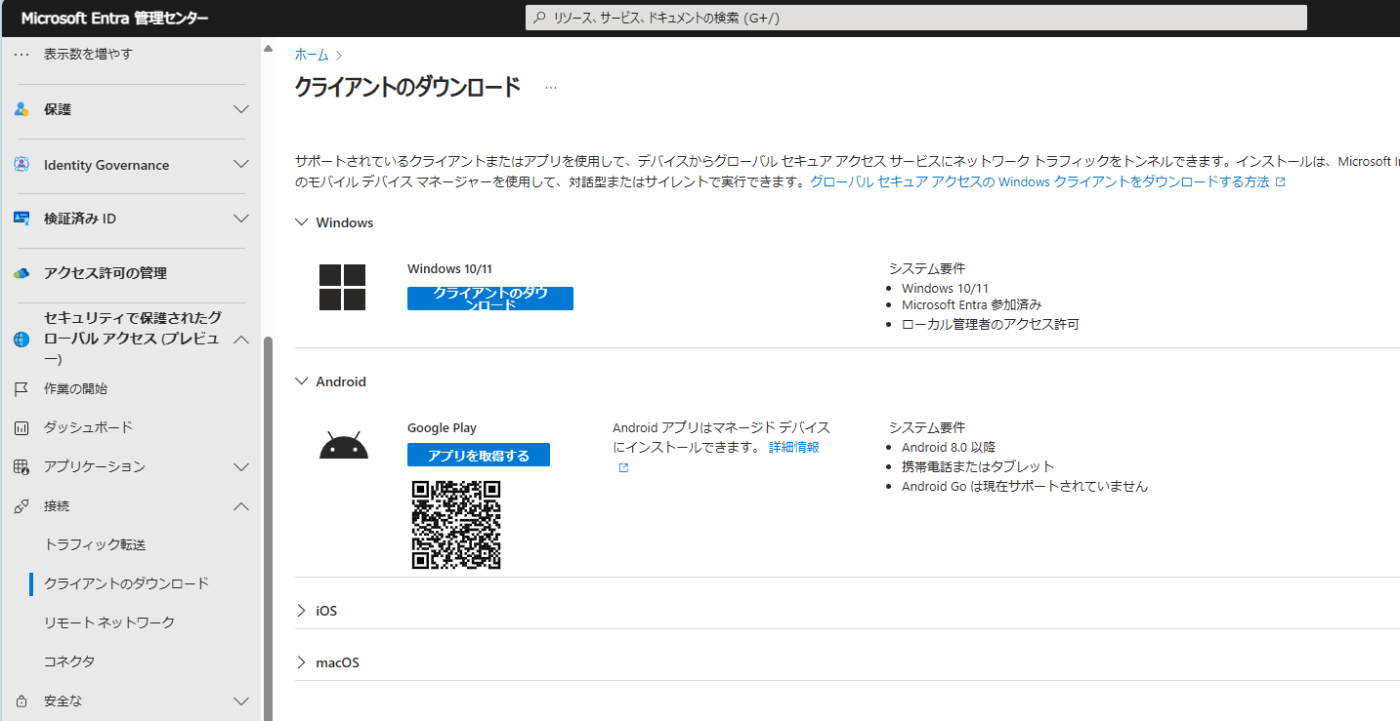
Task: Click the アプリケーション grid icon
Action: [21, 467]
